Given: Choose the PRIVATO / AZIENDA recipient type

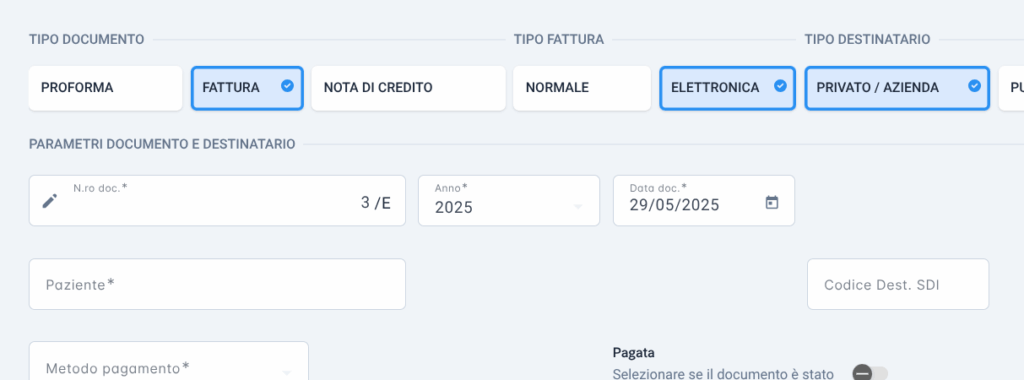Looking at the screenshot, I should point(897,87).
